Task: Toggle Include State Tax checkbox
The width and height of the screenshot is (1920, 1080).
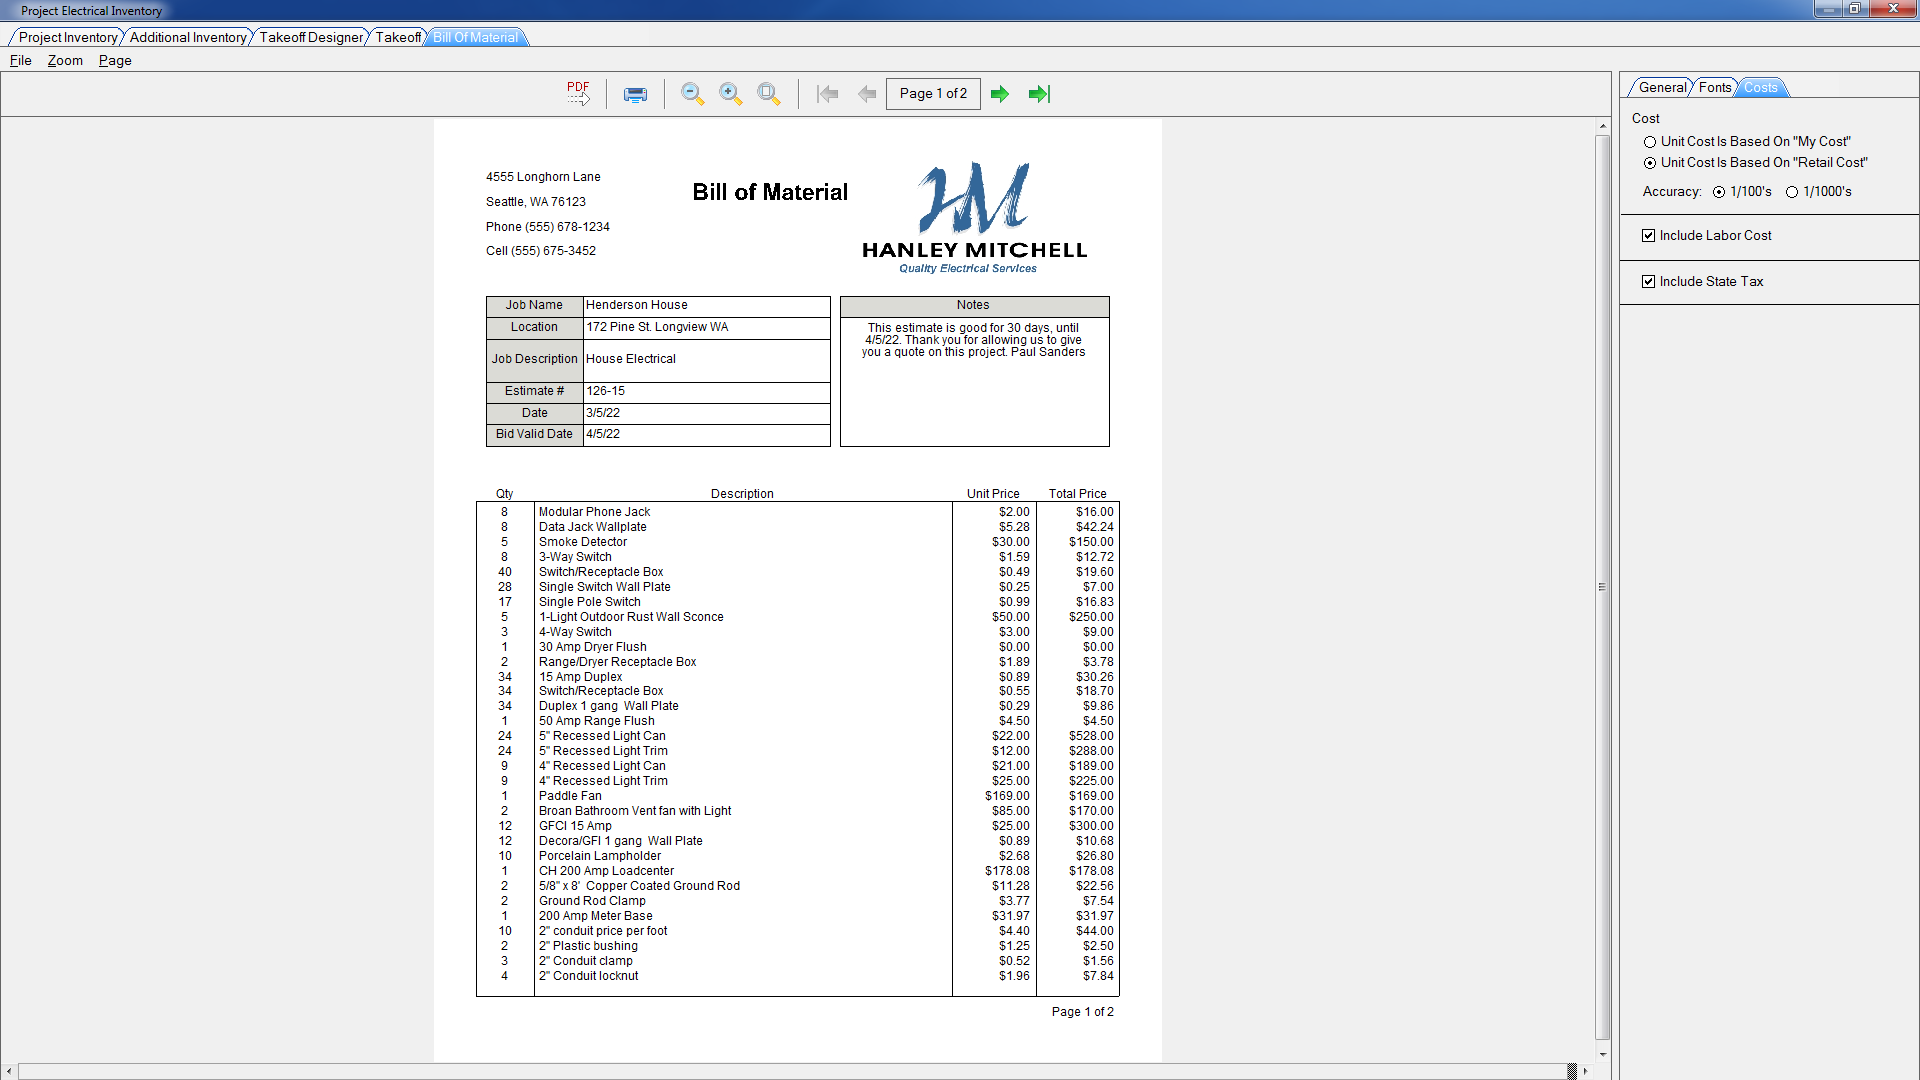Action: (x=1648, y=282)
